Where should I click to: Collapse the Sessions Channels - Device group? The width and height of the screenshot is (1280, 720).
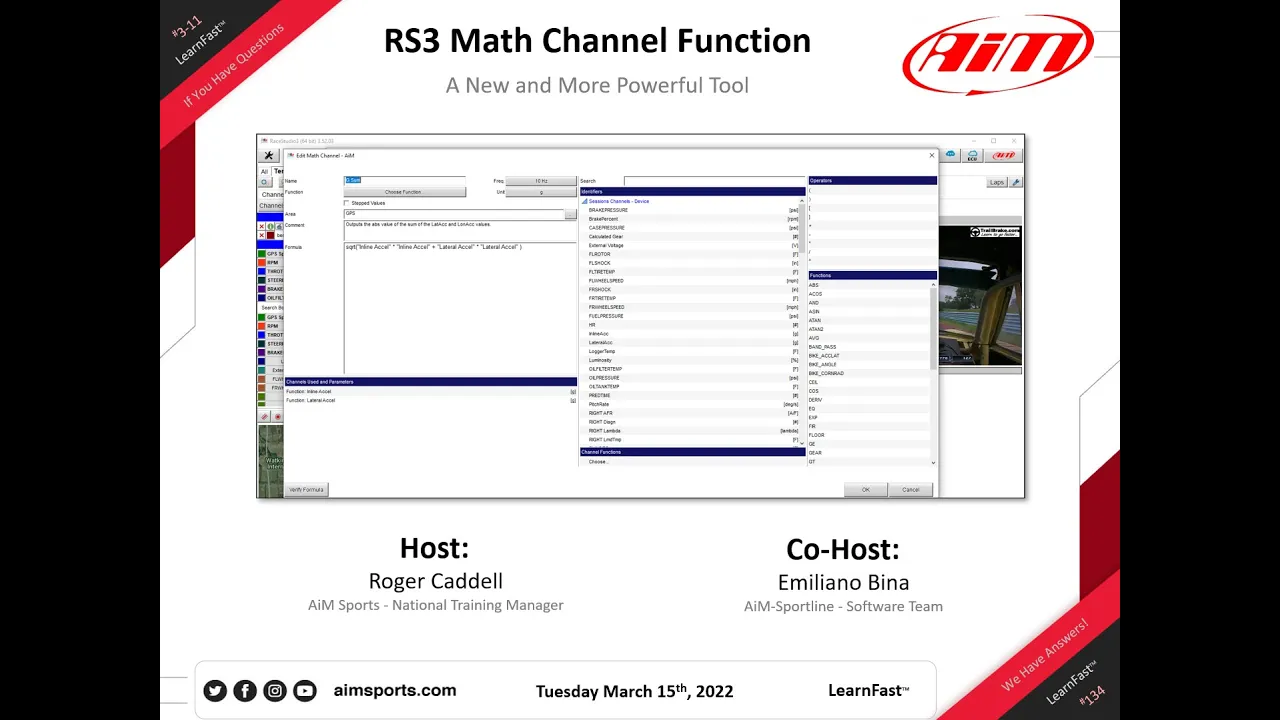[x=585, y=201]
